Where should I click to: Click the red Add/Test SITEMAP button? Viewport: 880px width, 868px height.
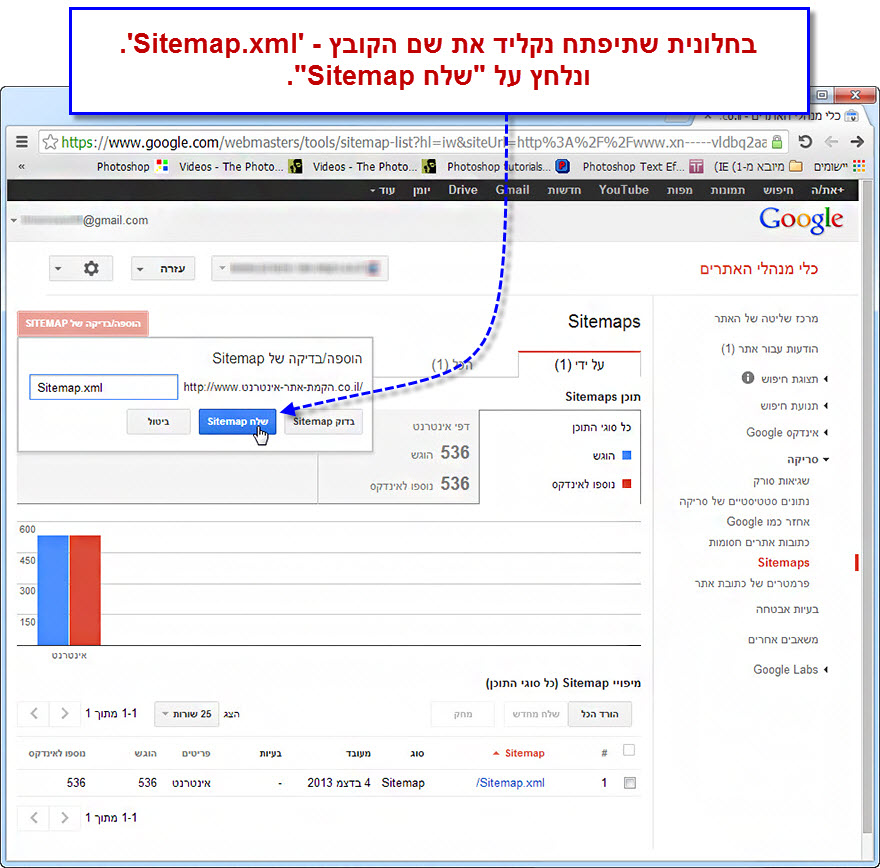82,323
